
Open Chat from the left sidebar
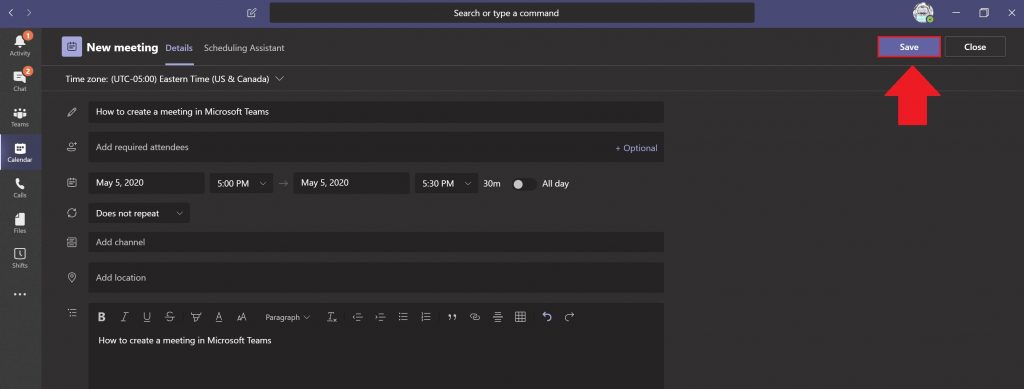(x=20, y=80)
